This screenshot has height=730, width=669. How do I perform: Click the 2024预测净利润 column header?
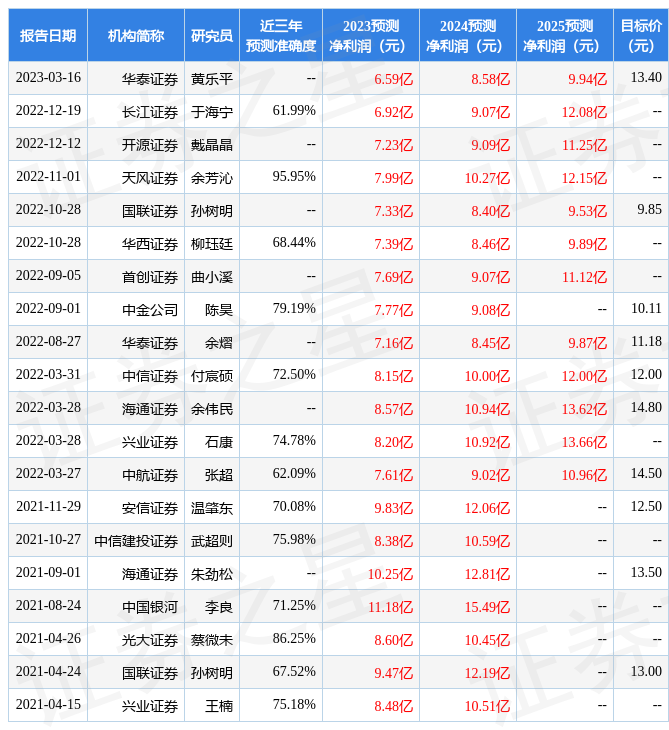tap(468, 35)
